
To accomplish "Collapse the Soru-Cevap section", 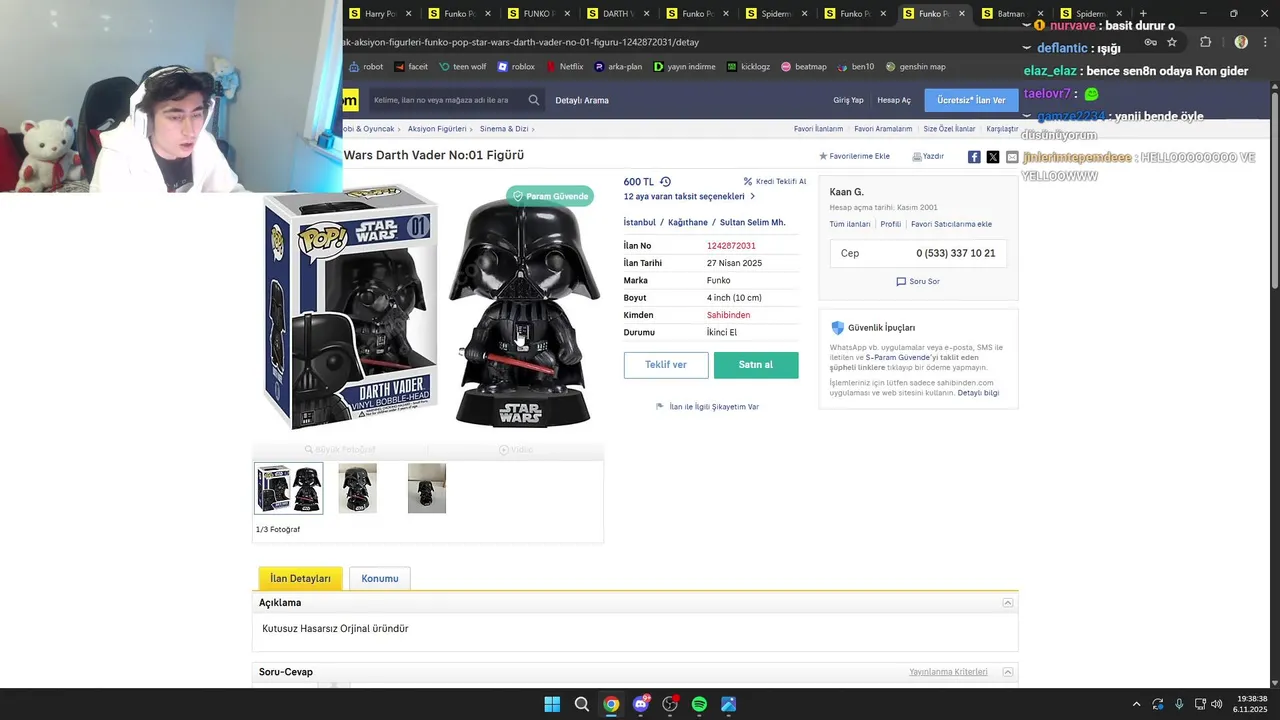I will (x=1008, y=672).
